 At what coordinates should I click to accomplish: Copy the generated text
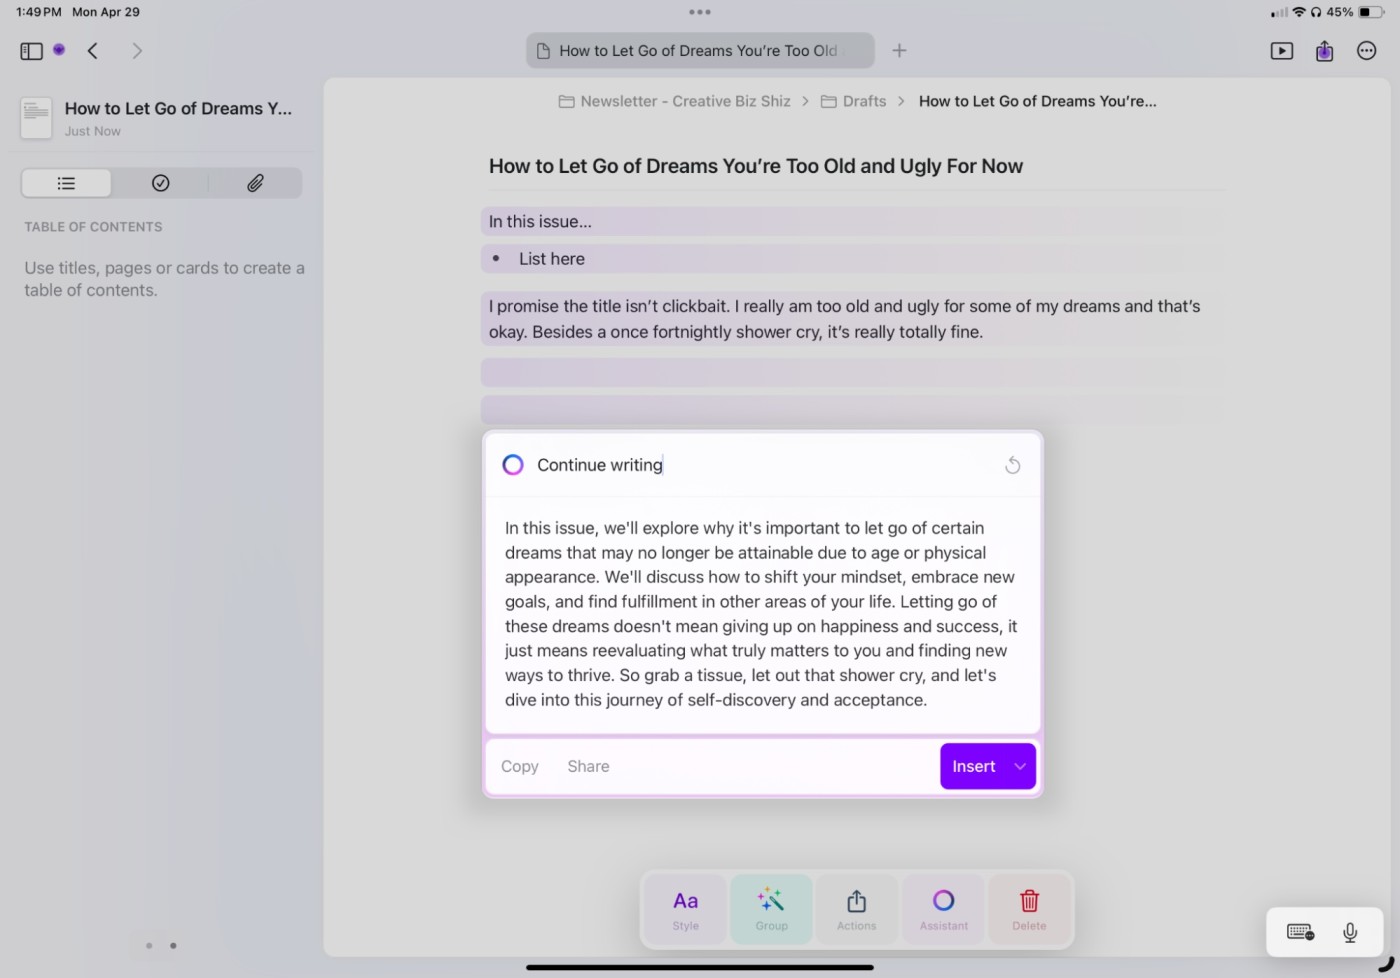coord(520,766)
